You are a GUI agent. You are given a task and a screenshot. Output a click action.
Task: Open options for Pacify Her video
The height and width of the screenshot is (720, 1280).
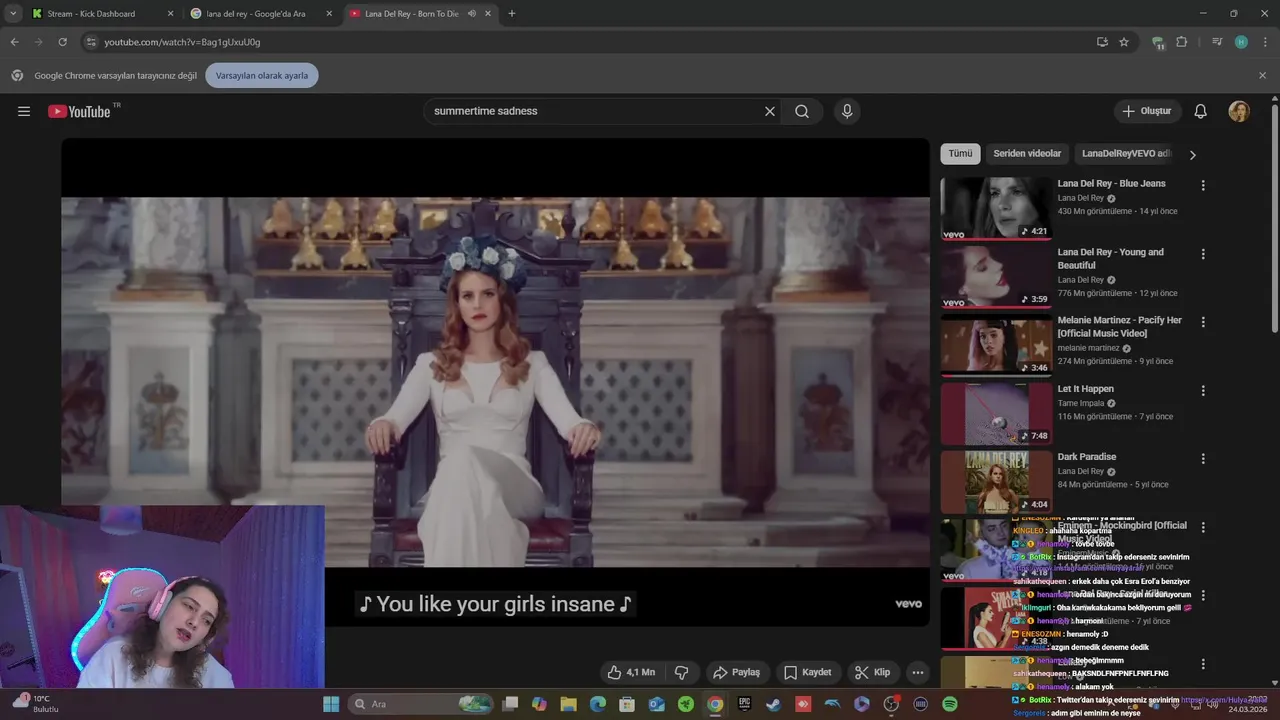point(1203,322)
